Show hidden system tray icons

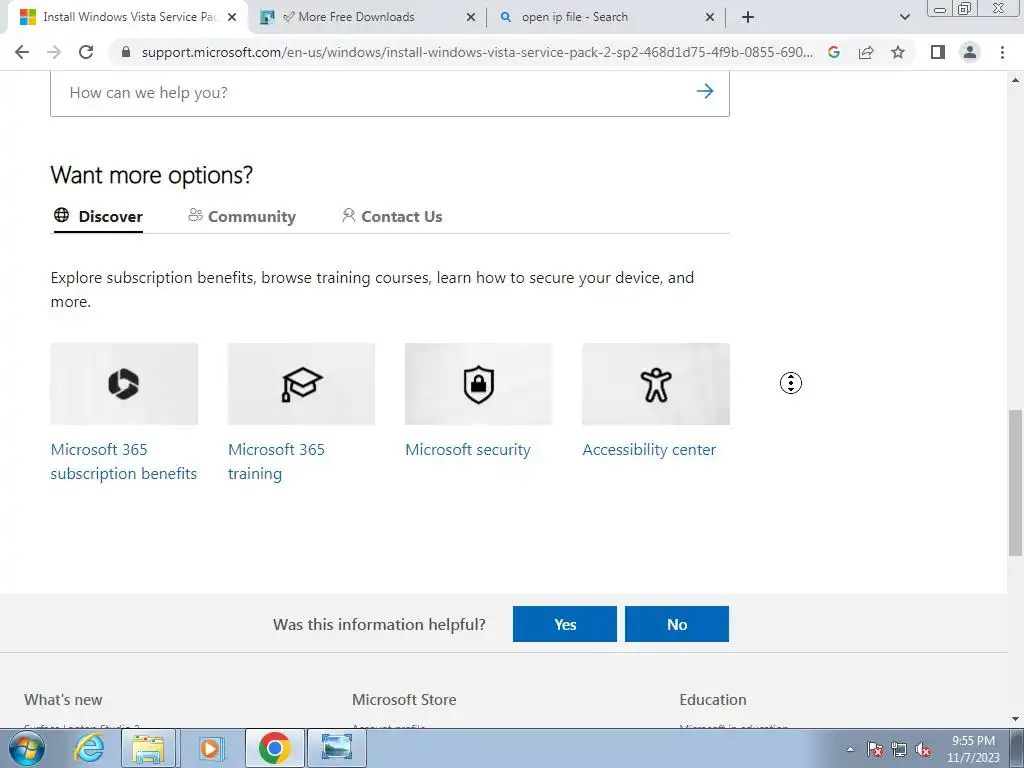point(850,750)
